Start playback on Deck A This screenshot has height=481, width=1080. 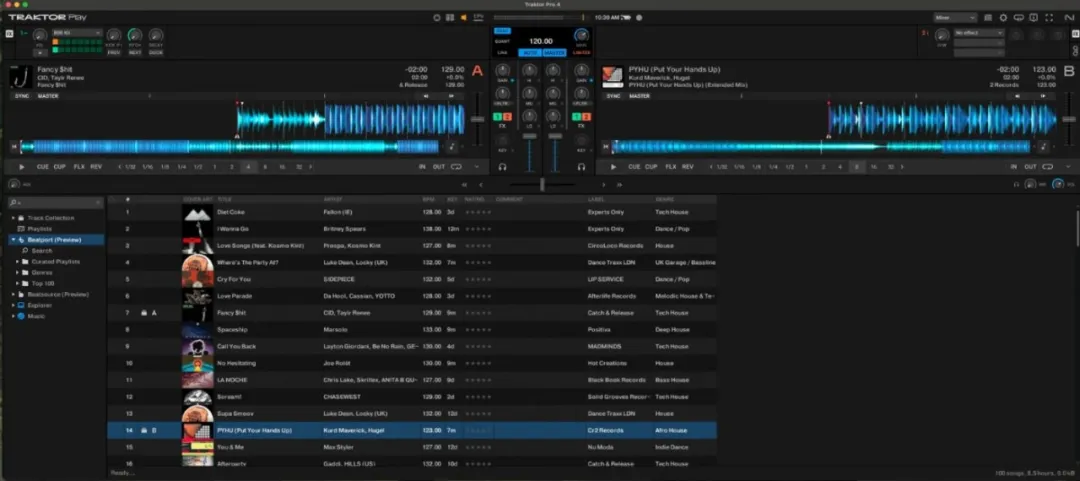pos(22,167)
